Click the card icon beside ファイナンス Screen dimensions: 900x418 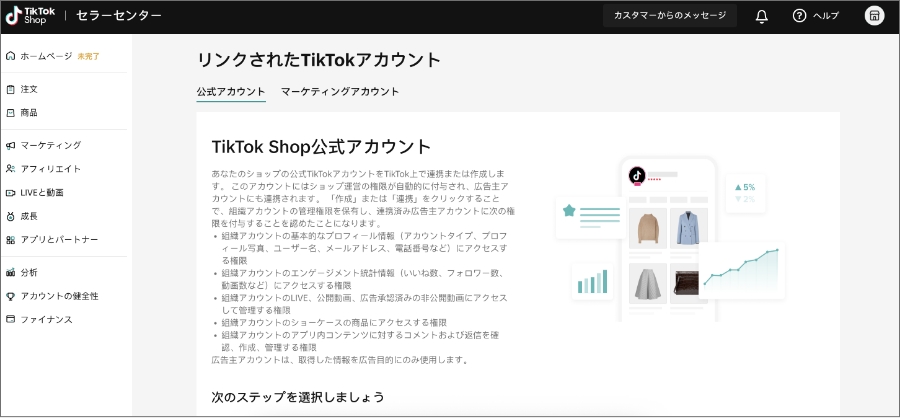[x=10, y=319]
